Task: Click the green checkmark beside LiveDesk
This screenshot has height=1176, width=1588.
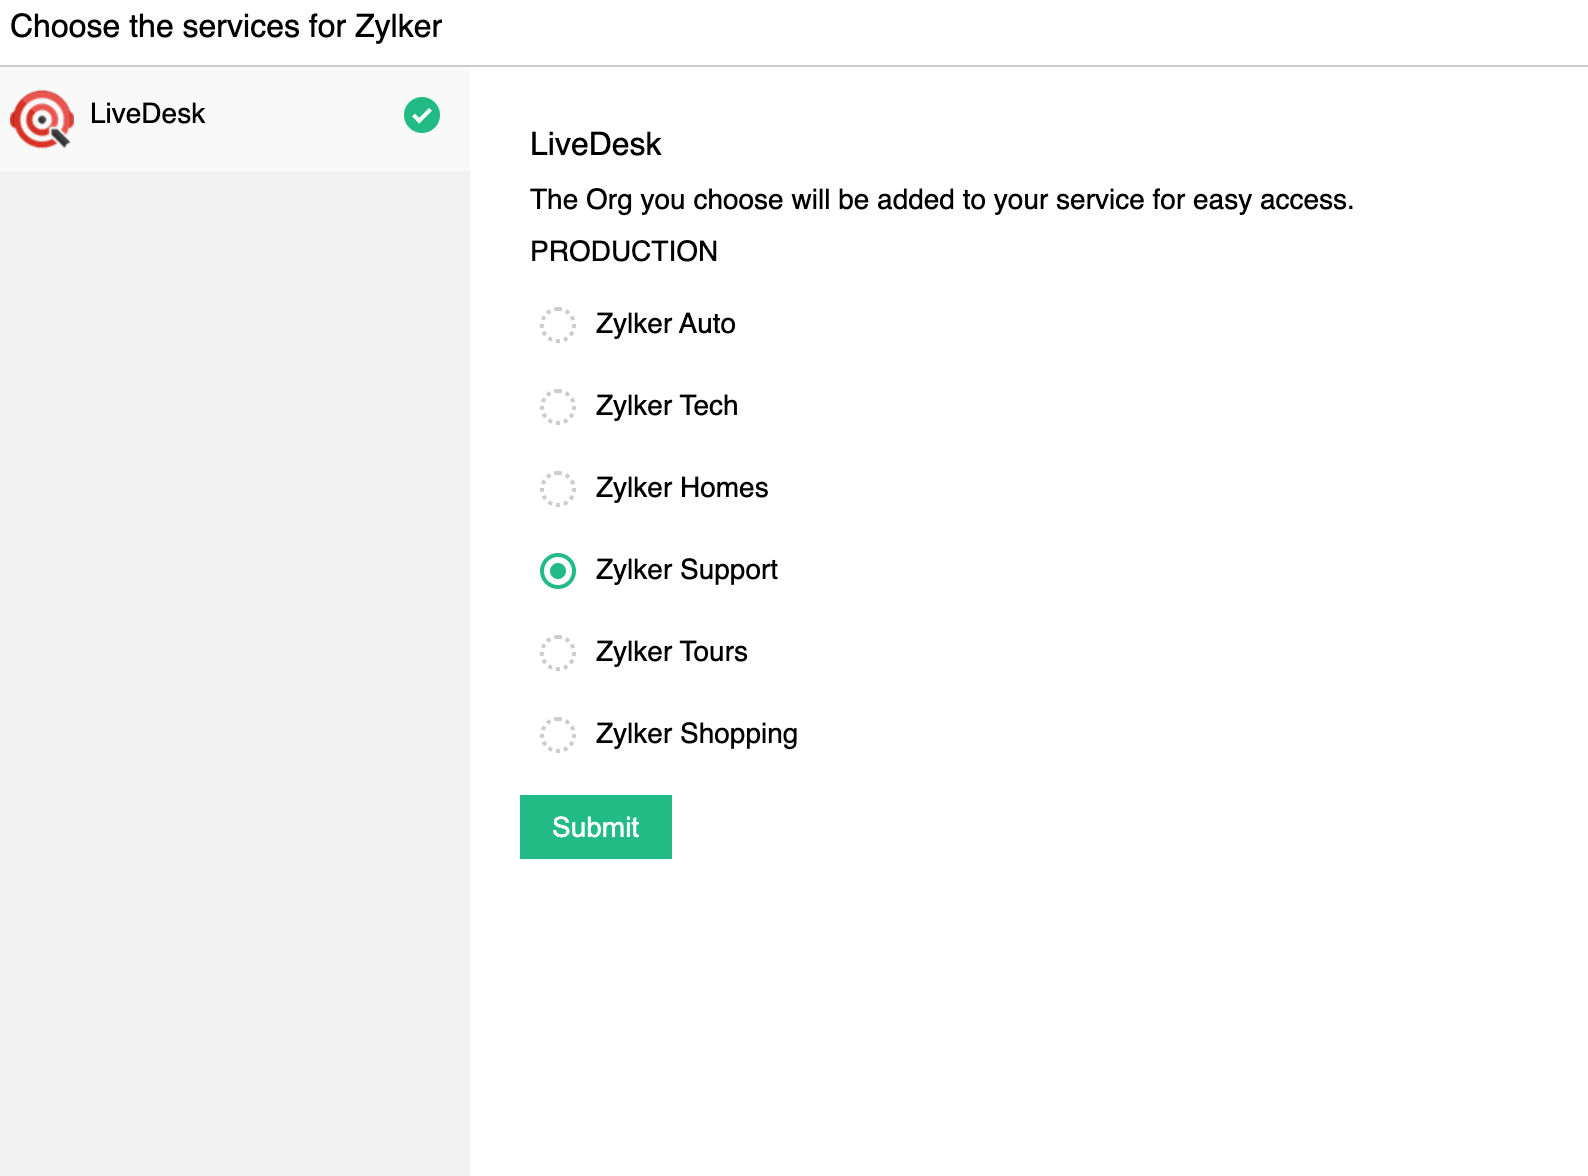Action: point(421,115)
